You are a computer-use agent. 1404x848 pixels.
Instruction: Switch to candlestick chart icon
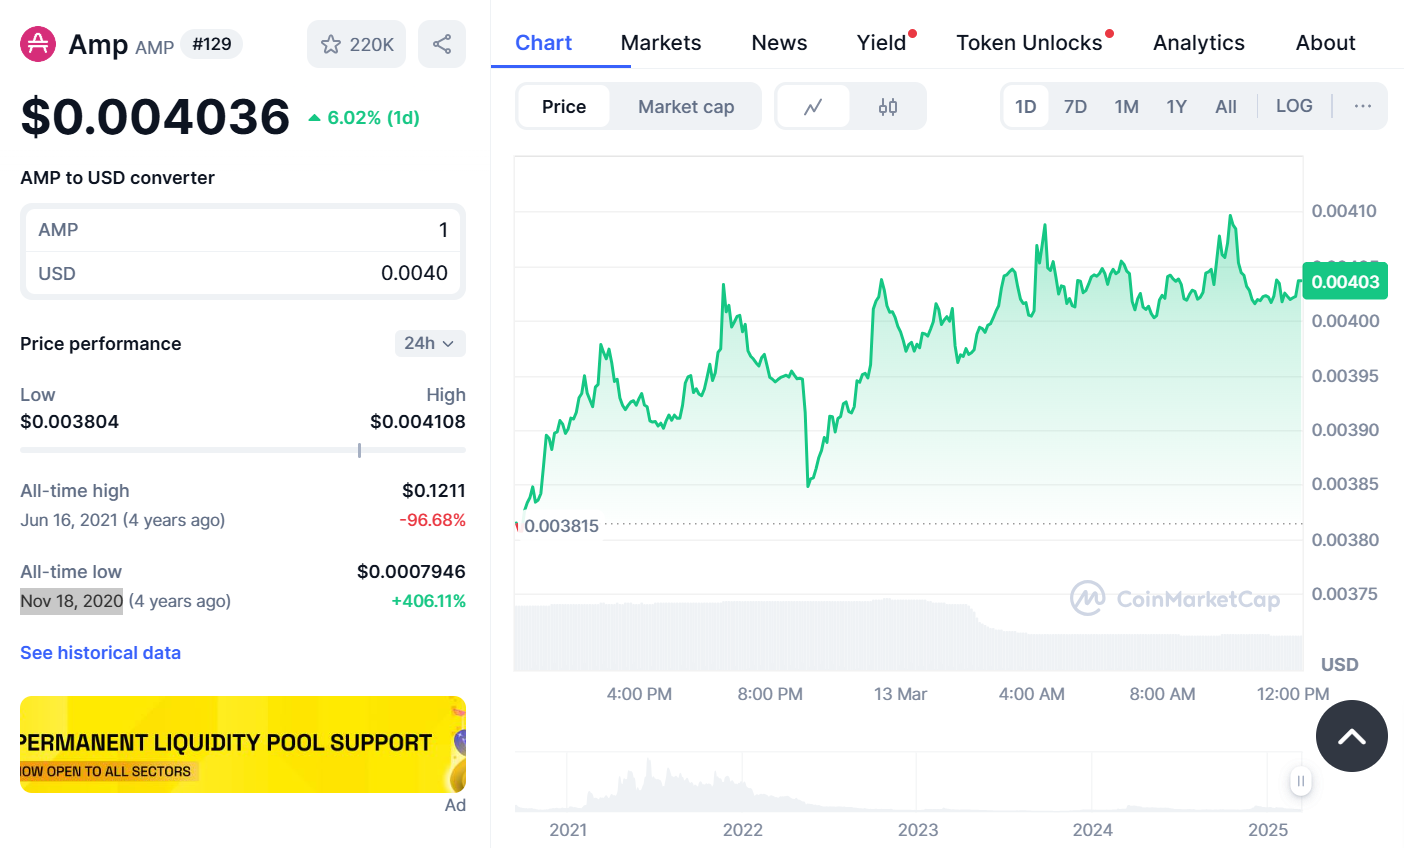(887, 105)
